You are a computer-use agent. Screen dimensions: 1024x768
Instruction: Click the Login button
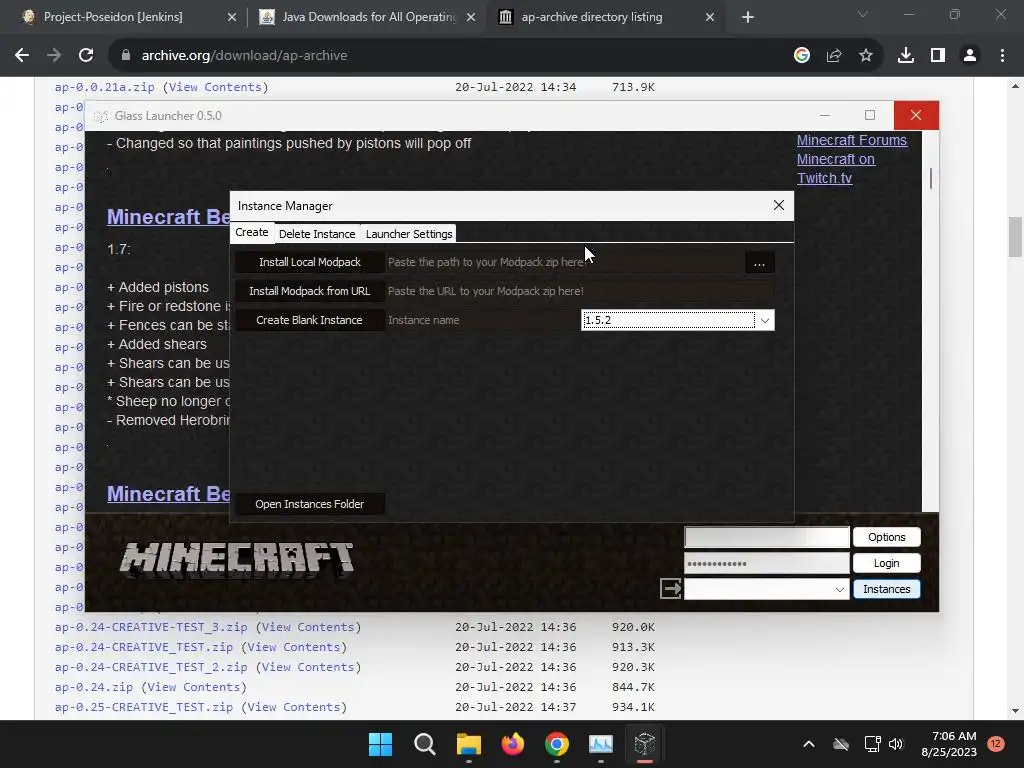click(886, 563)
